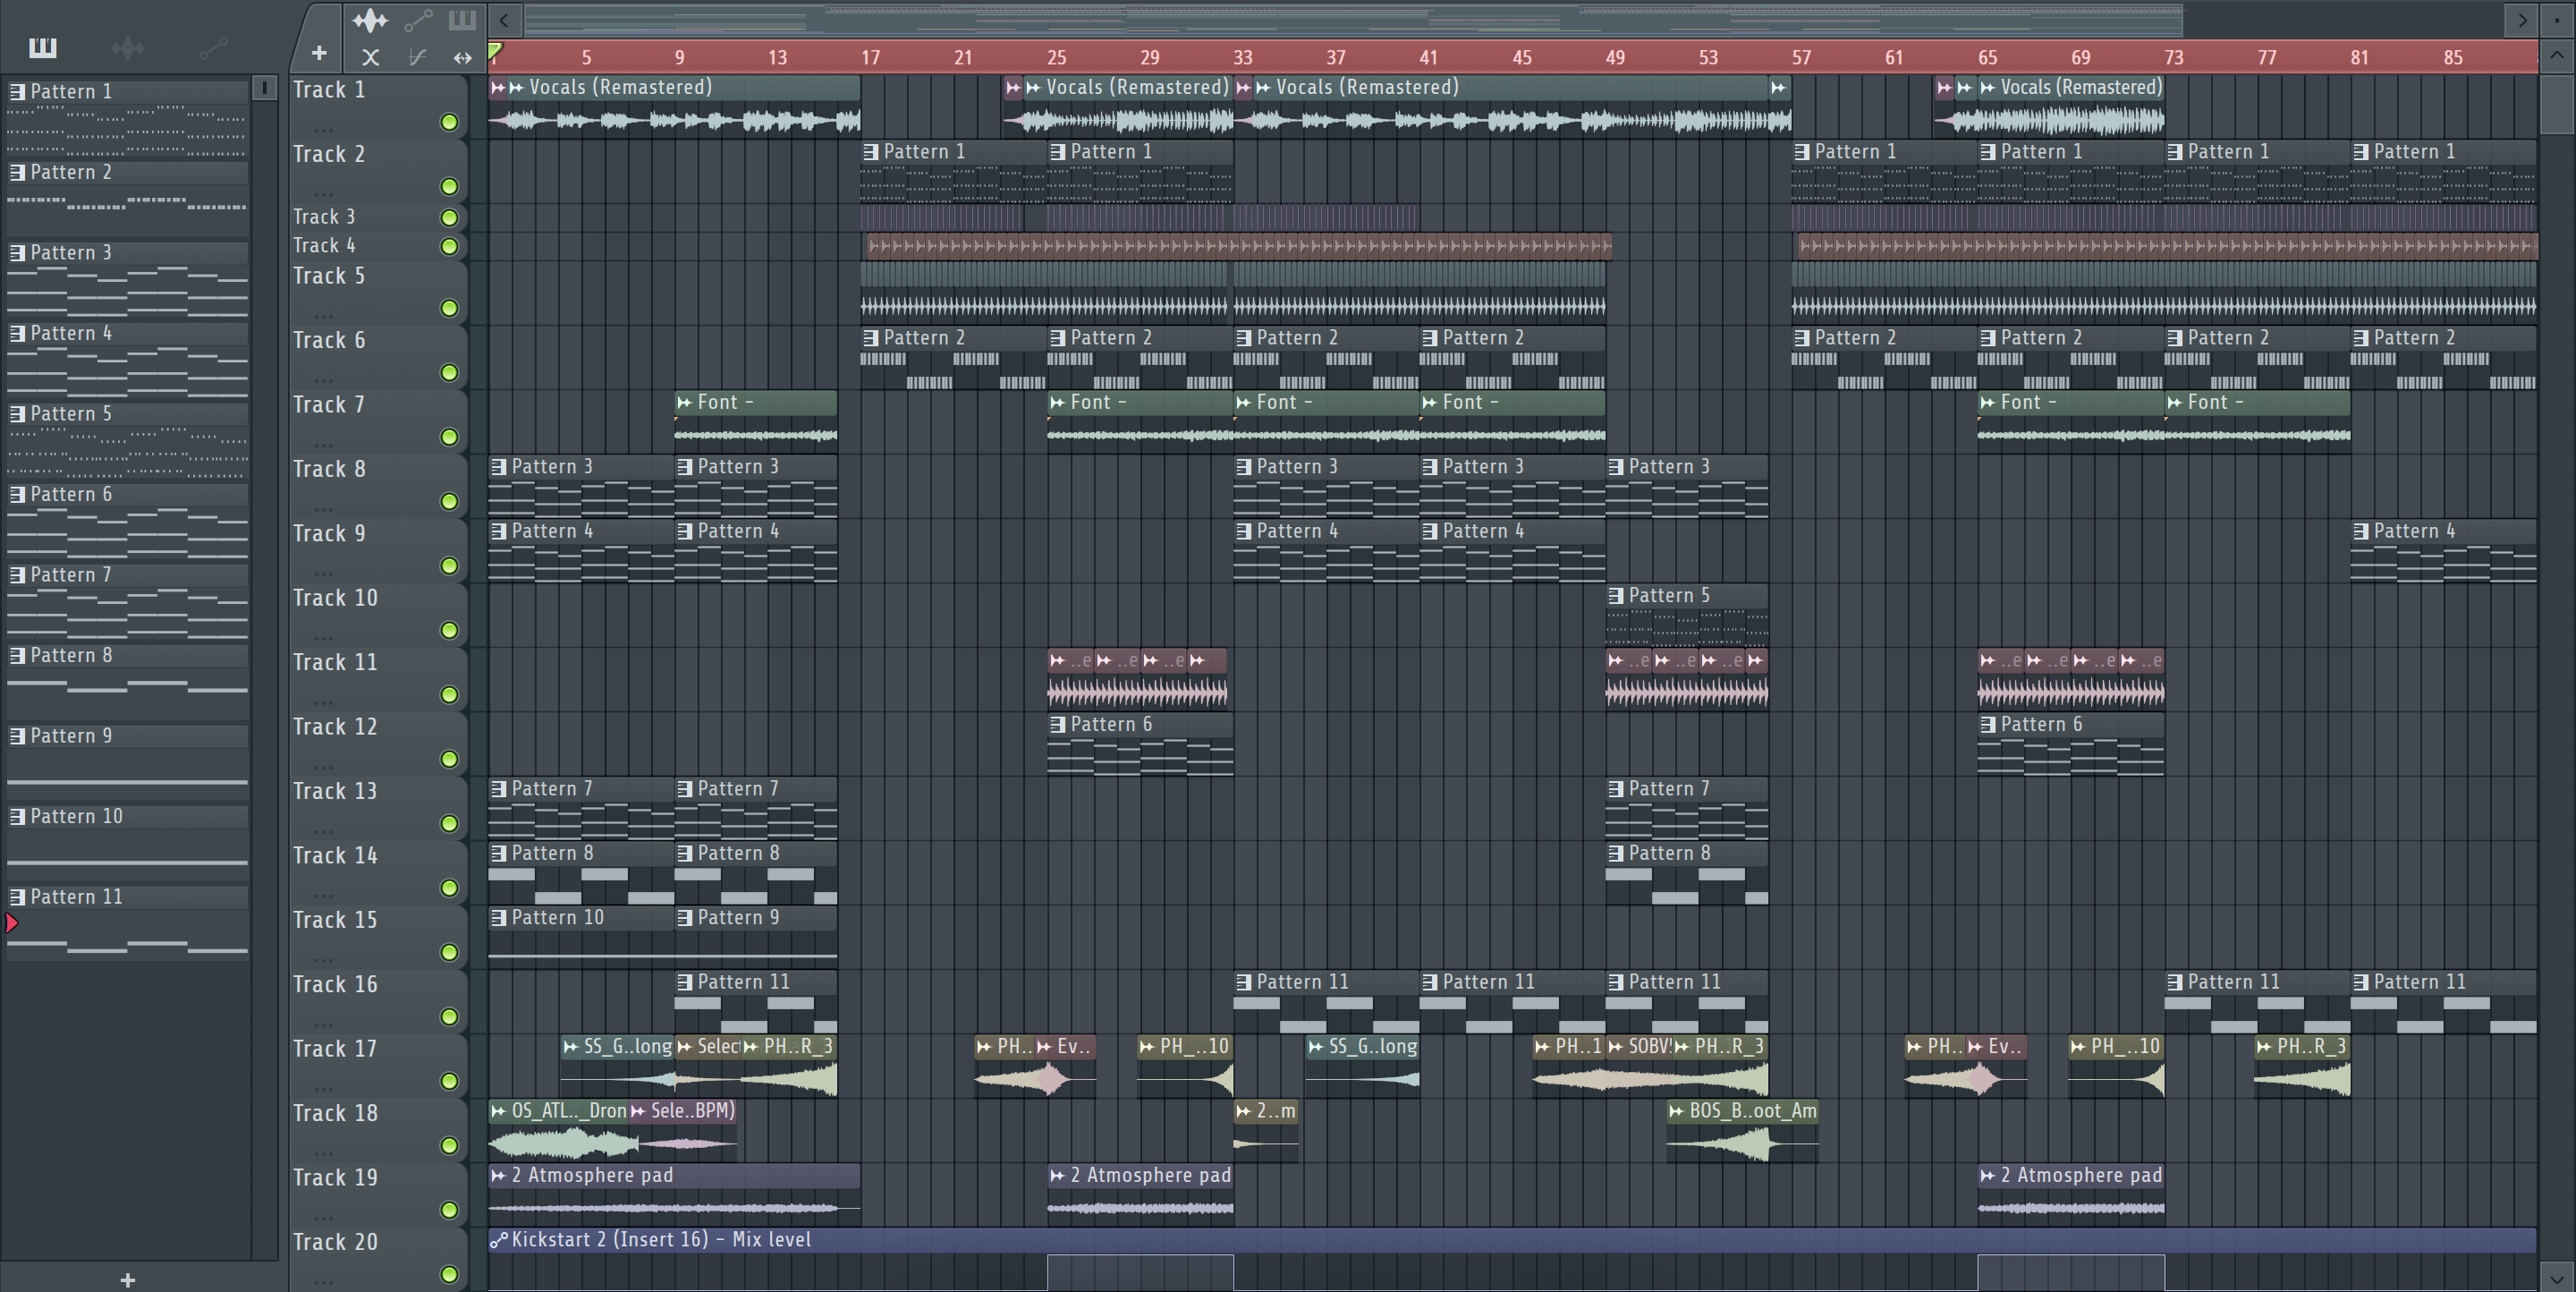Click the piano icon of Pattern 1 in picker

(x=17, y=92)
